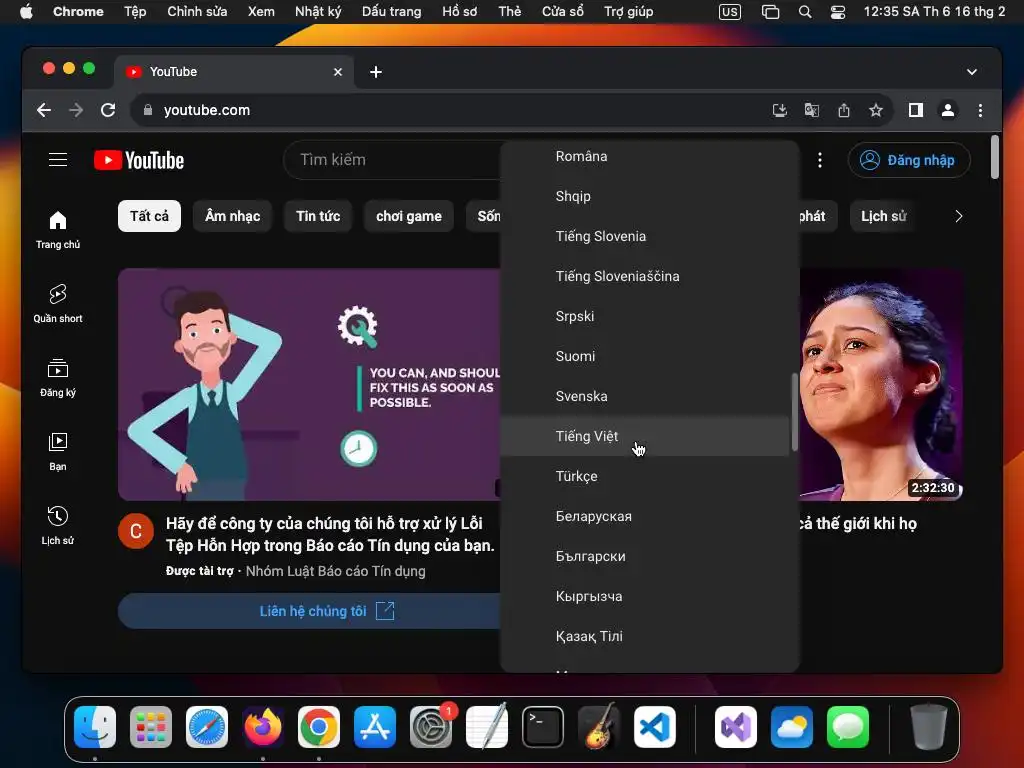Viewport: 1024px width, 768px height.
Task: Click Chrome back arrow
Action: (44, 110)
